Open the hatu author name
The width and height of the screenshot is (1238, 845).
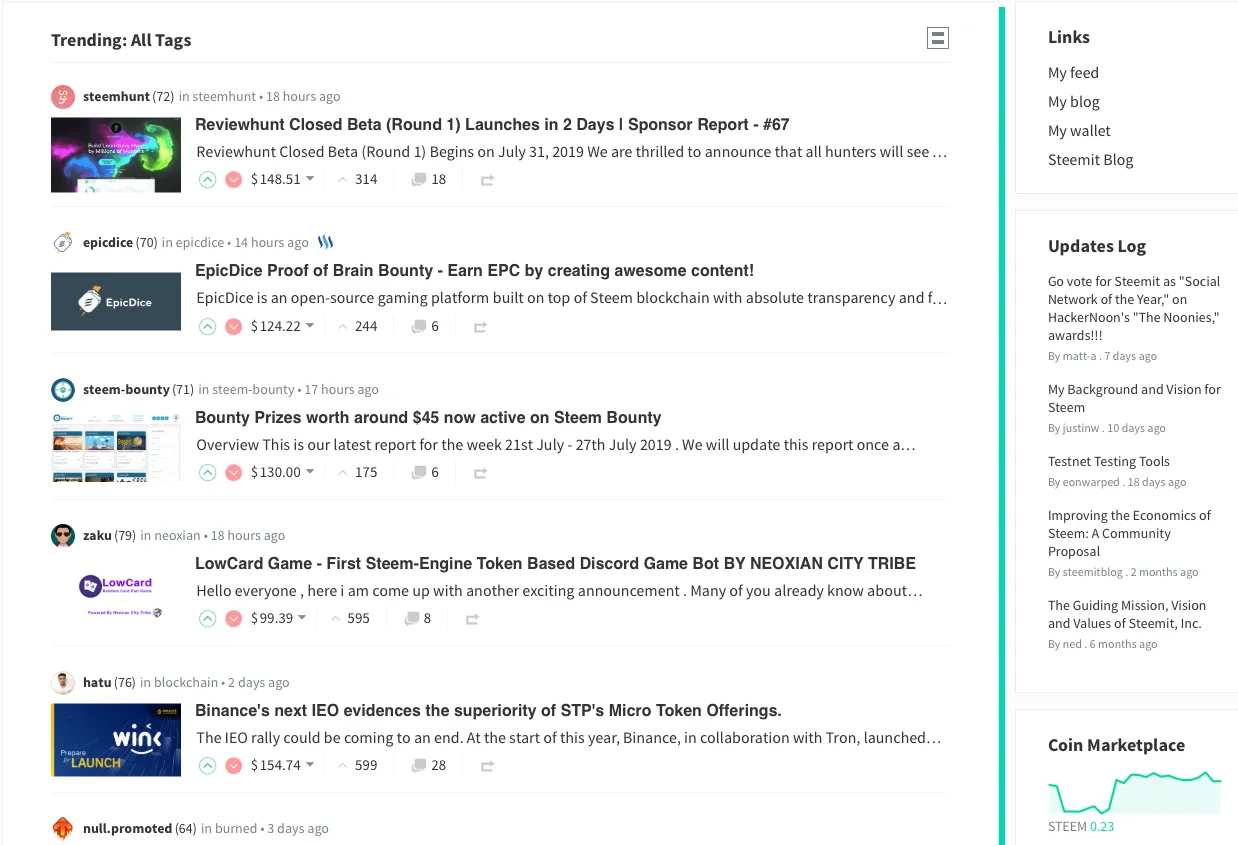click(x=97, y=683)
